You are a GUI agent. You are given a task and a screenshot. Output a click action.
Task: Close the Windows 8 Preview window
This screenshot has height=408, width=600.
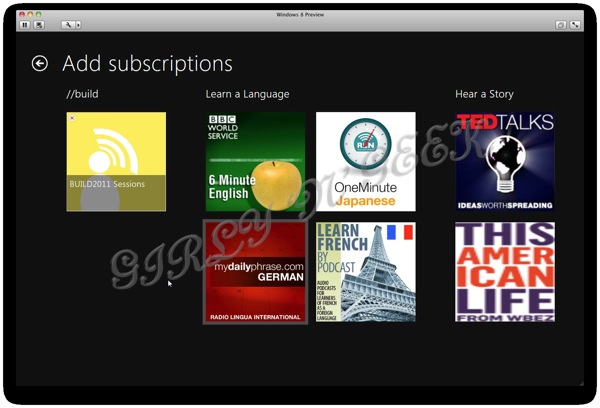tap(22, 14)
